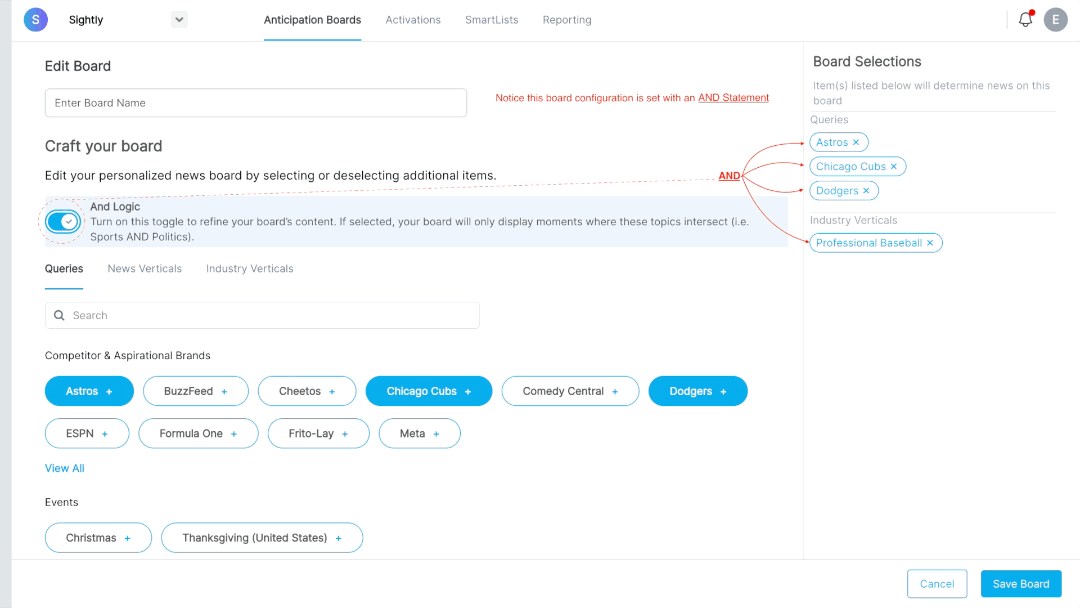Switch to the Reporting tab
The width and height of the screenshot is (1080, 608).
tap(566, 19)
